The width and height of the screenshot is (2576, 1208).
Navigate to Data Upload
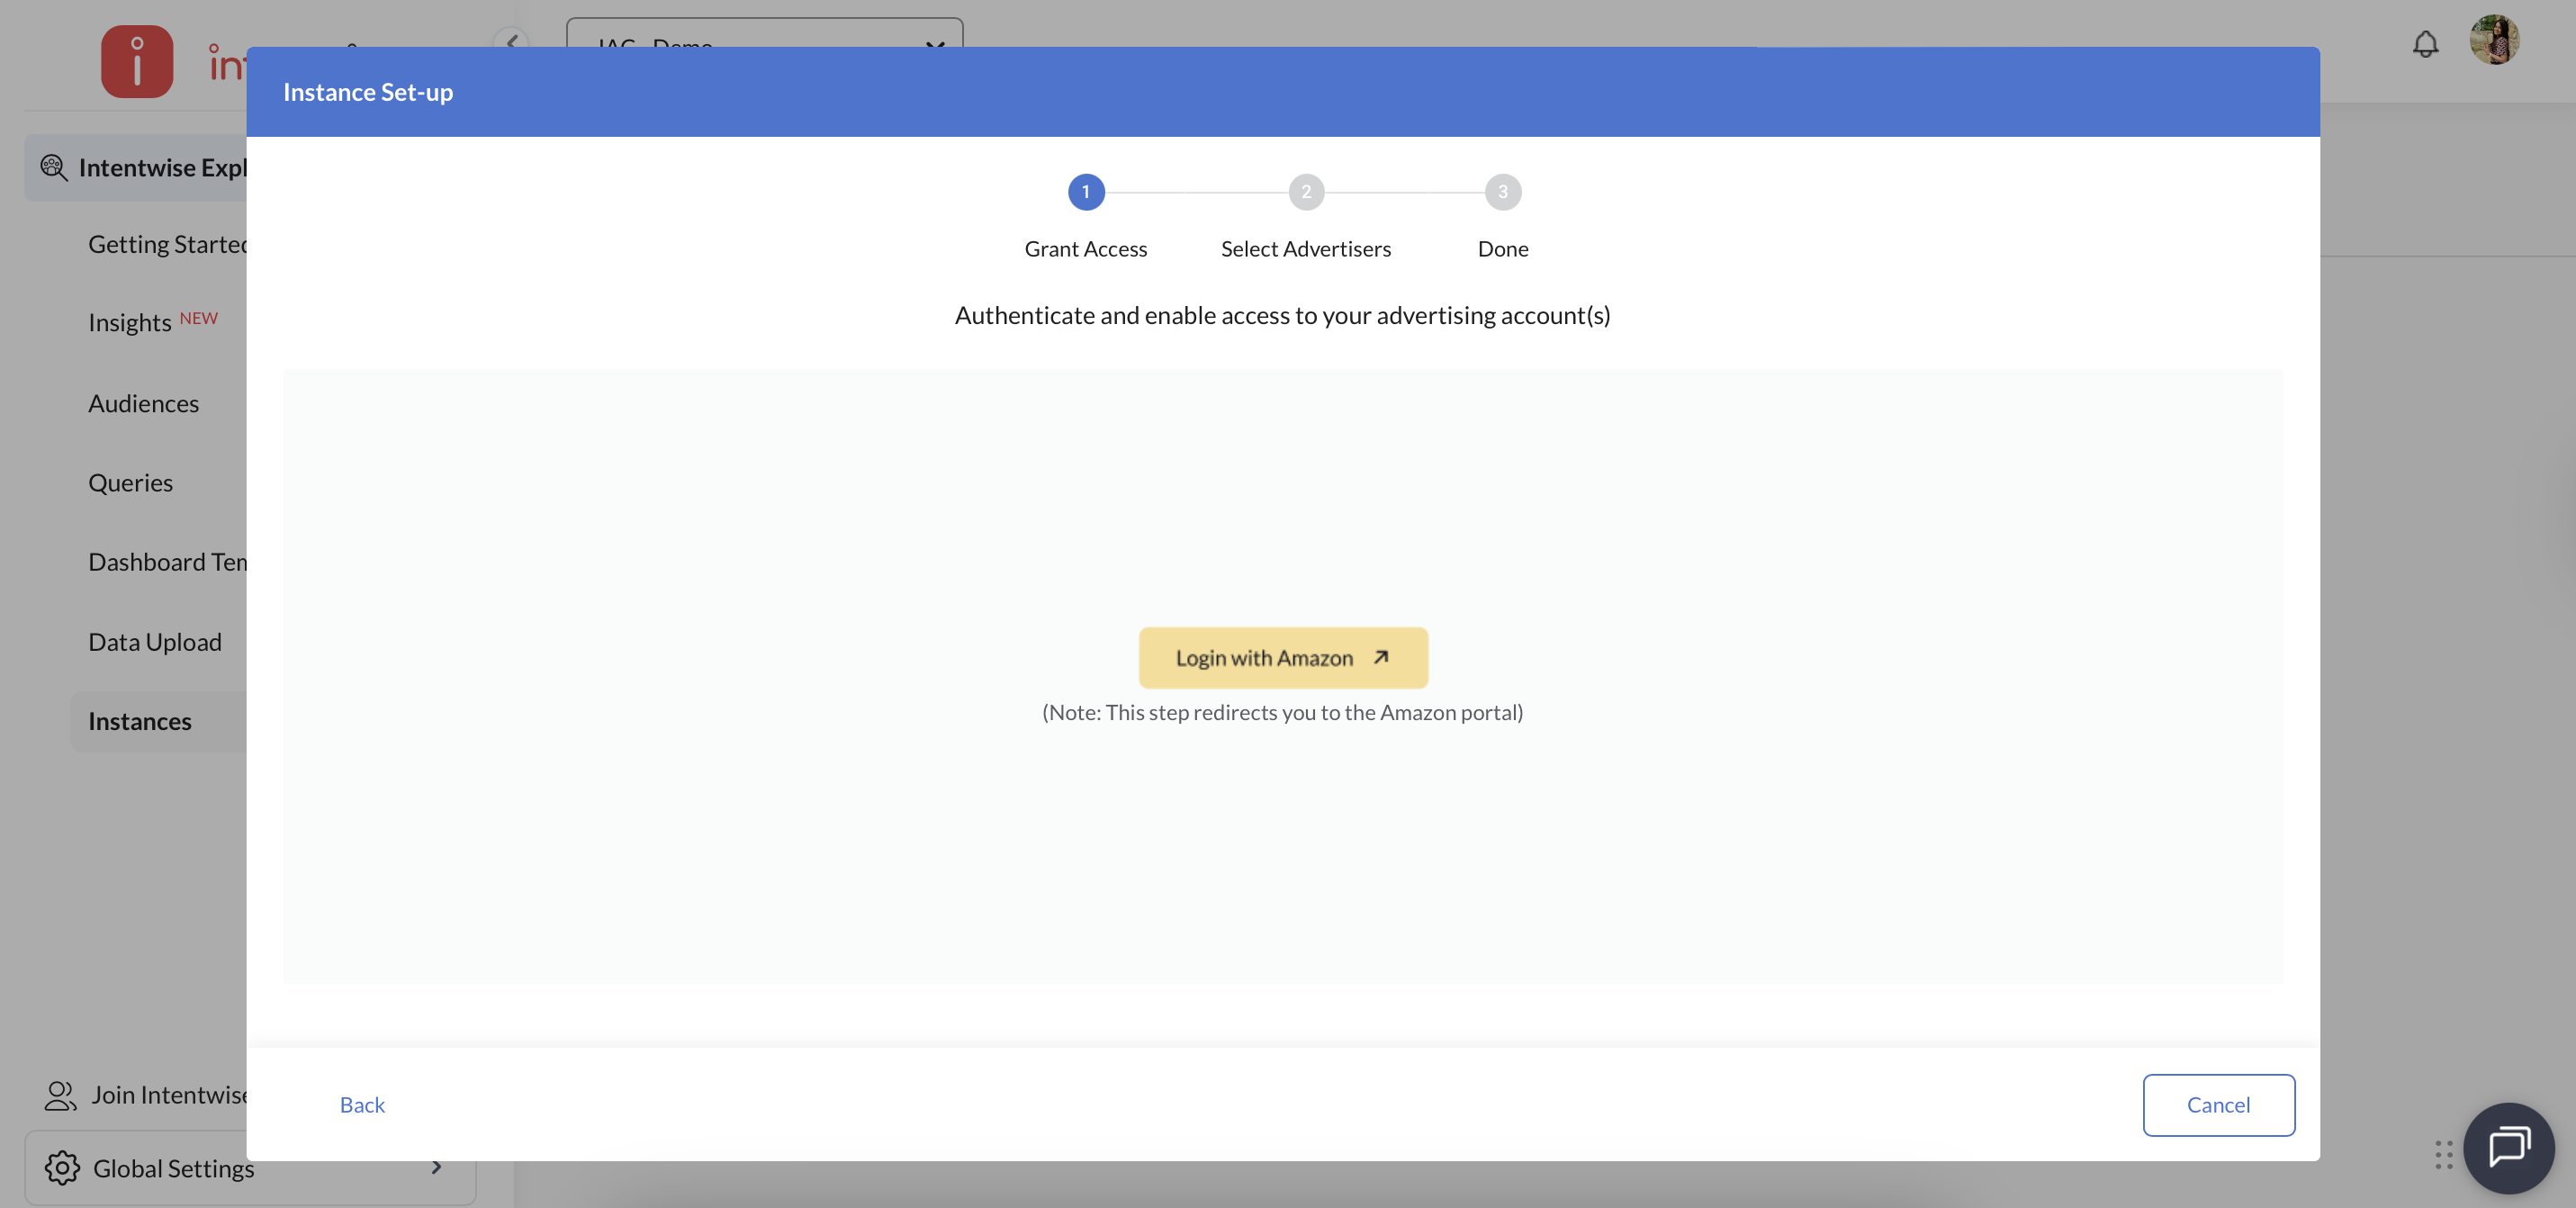click(x=155, y=642)
